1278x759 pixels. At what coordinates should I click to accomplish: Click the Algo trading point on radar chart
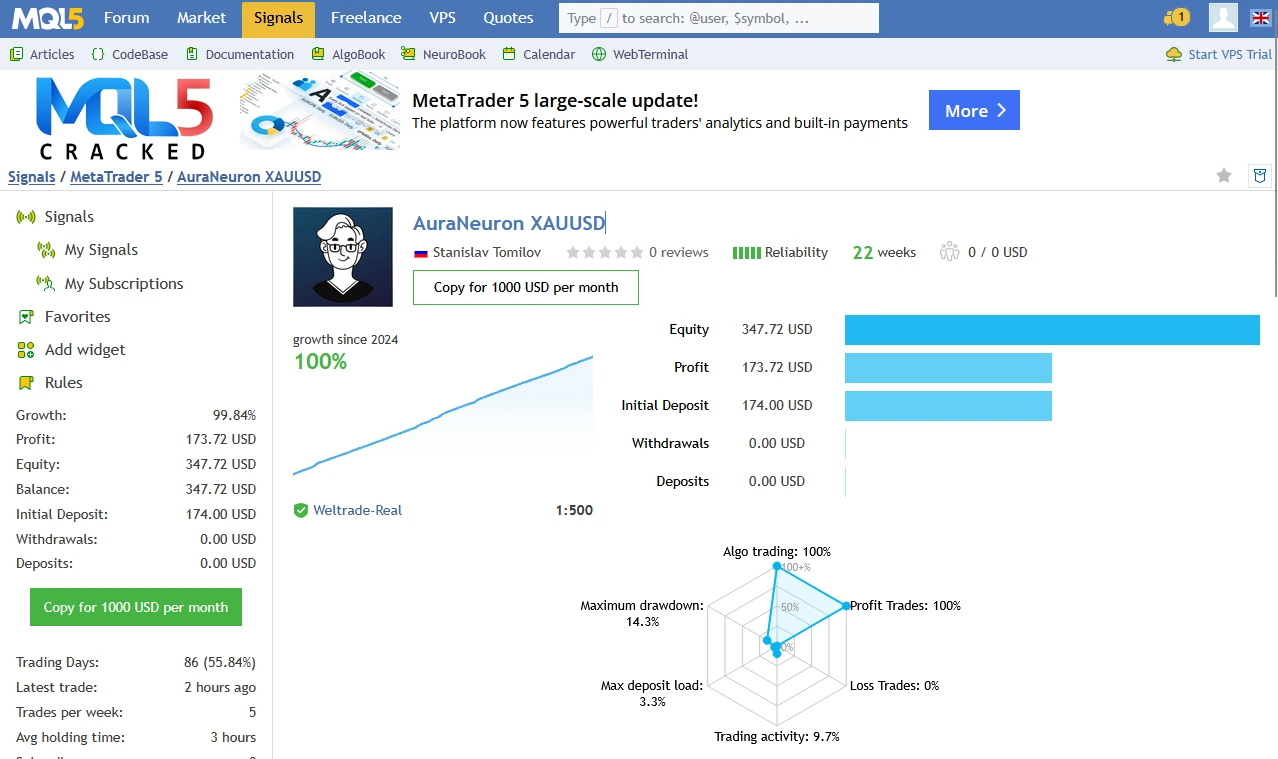point(776,566)
